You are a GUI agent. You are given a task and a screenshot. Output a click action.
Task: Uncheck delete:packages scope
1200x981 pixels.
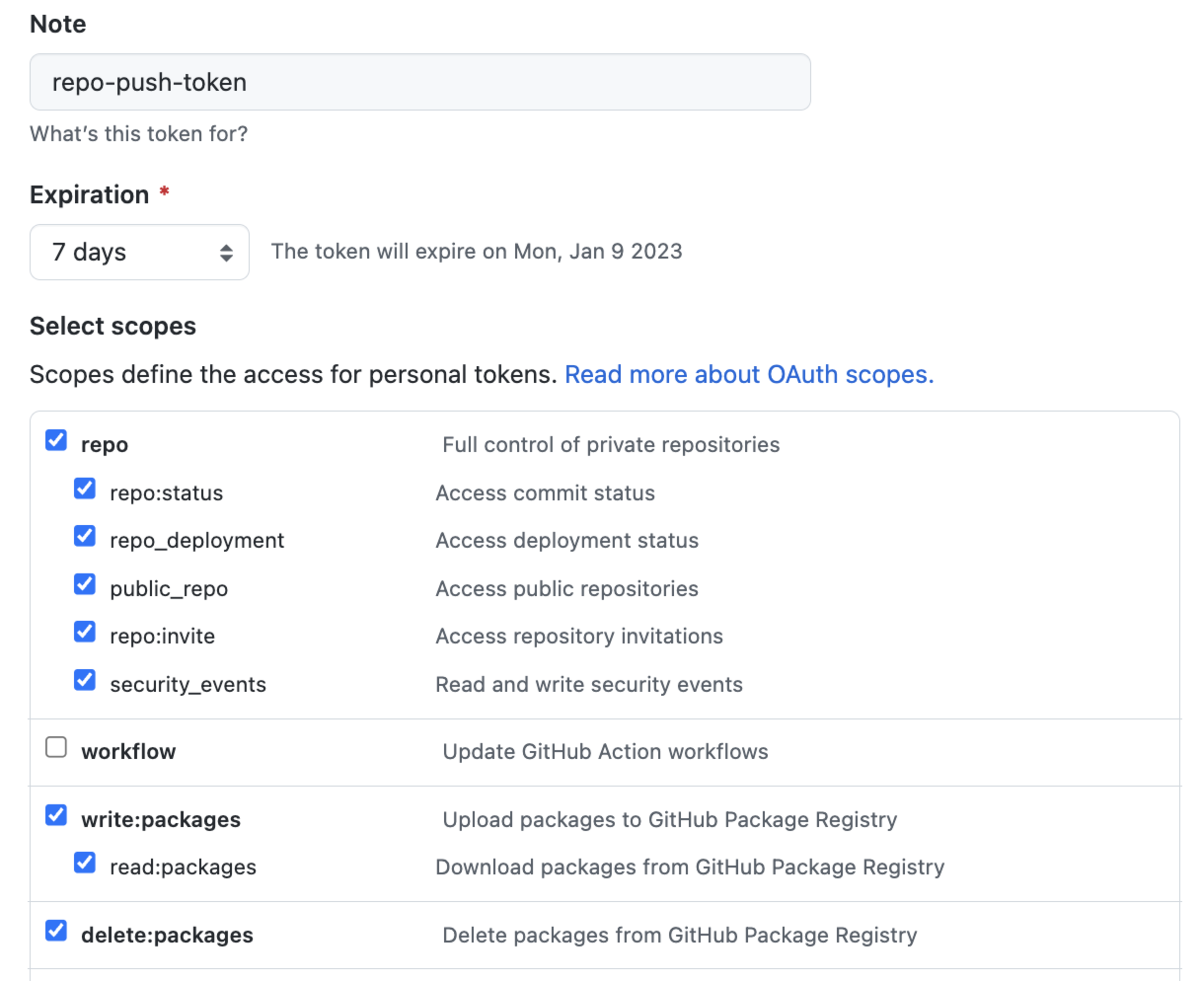pos(57,931)
